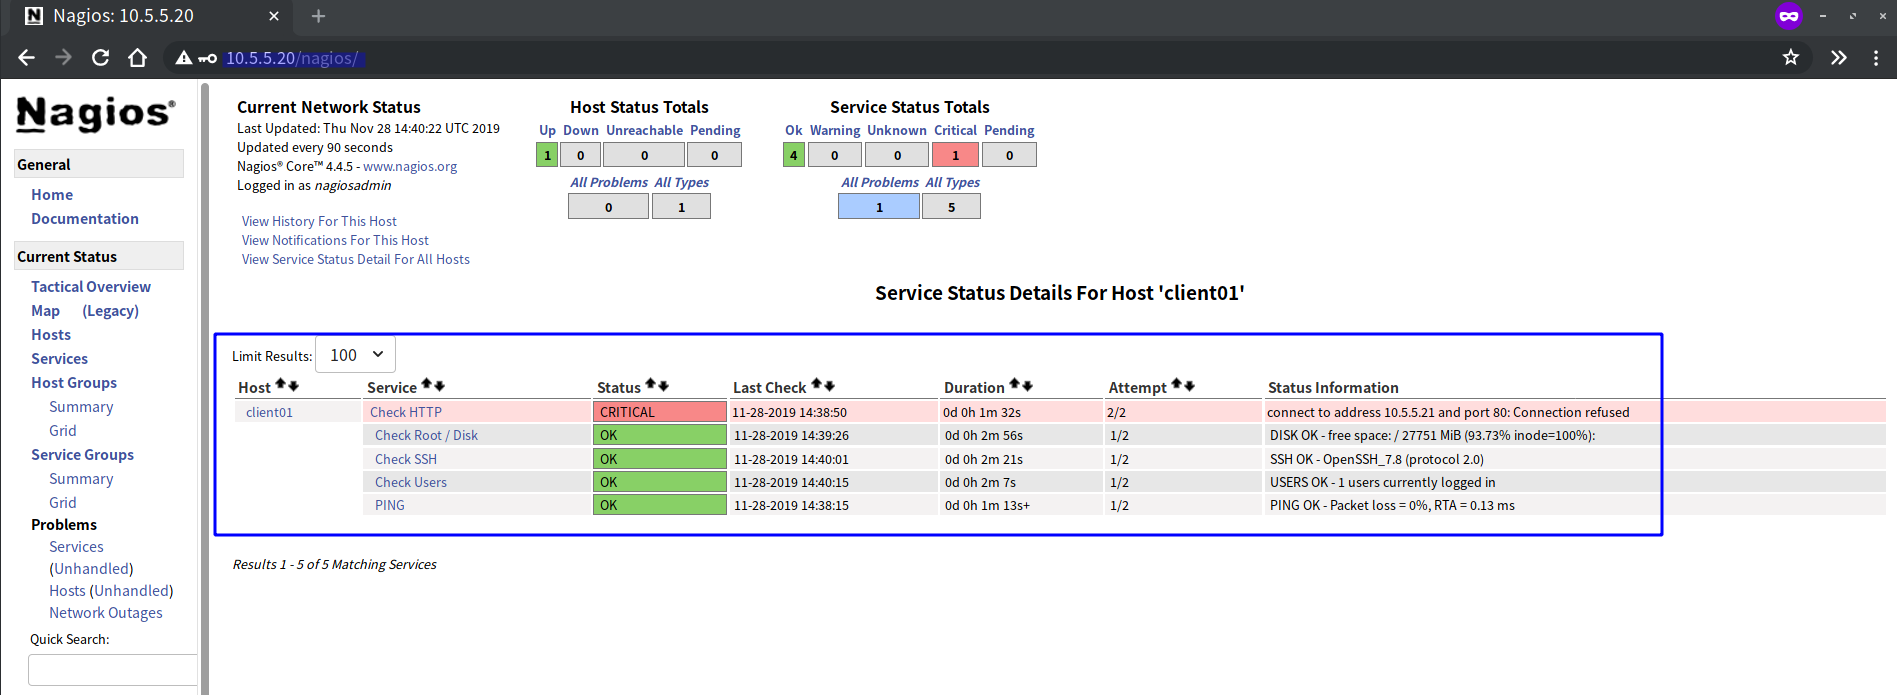This screenshot has width=1897, height=695.
Task: Sort Service column ascending with up arrow
Action: (x=427, y=385)
